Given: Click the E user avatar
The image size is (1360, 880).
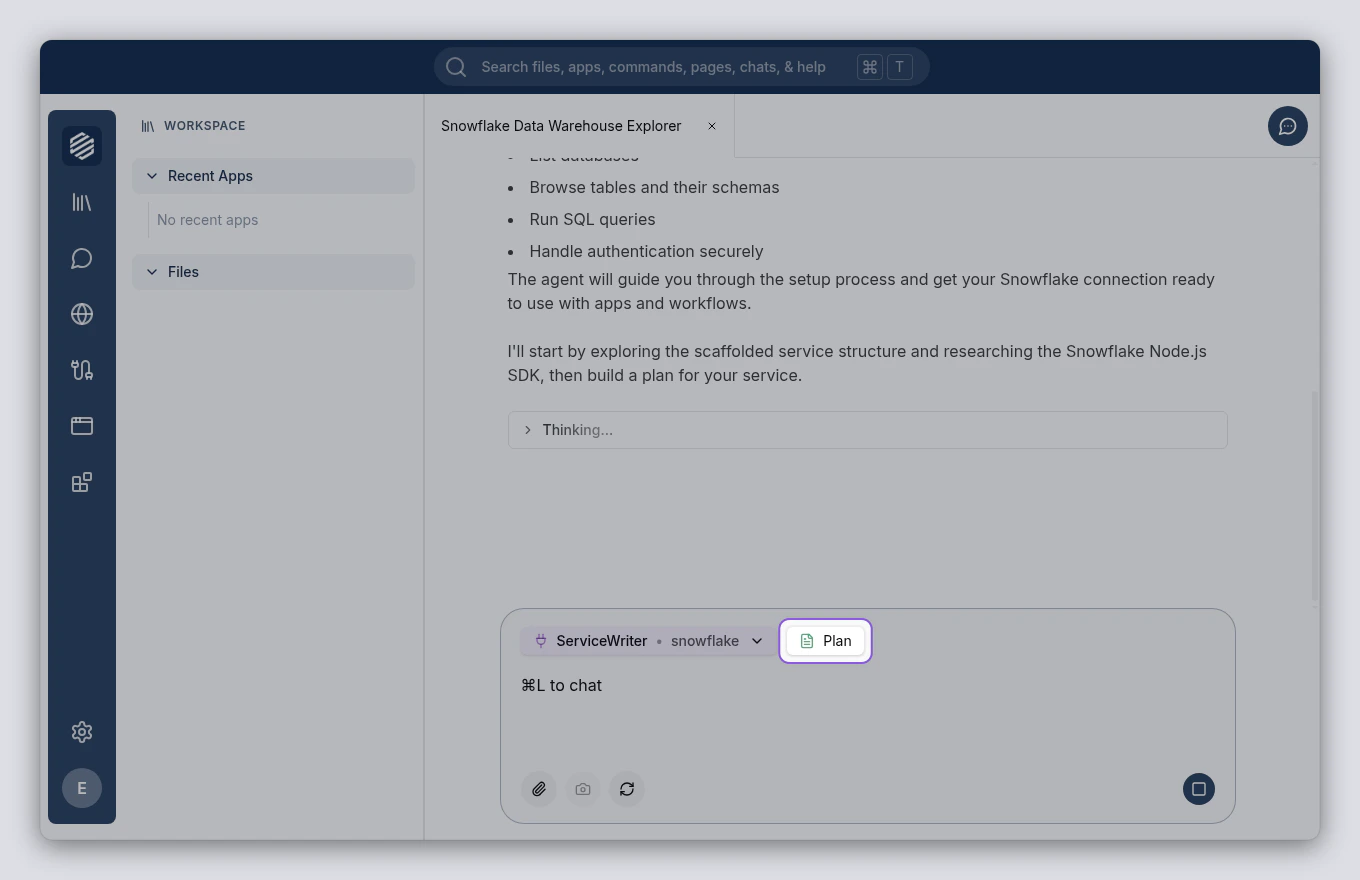Looking at the screenshot, I should point(82,788).
